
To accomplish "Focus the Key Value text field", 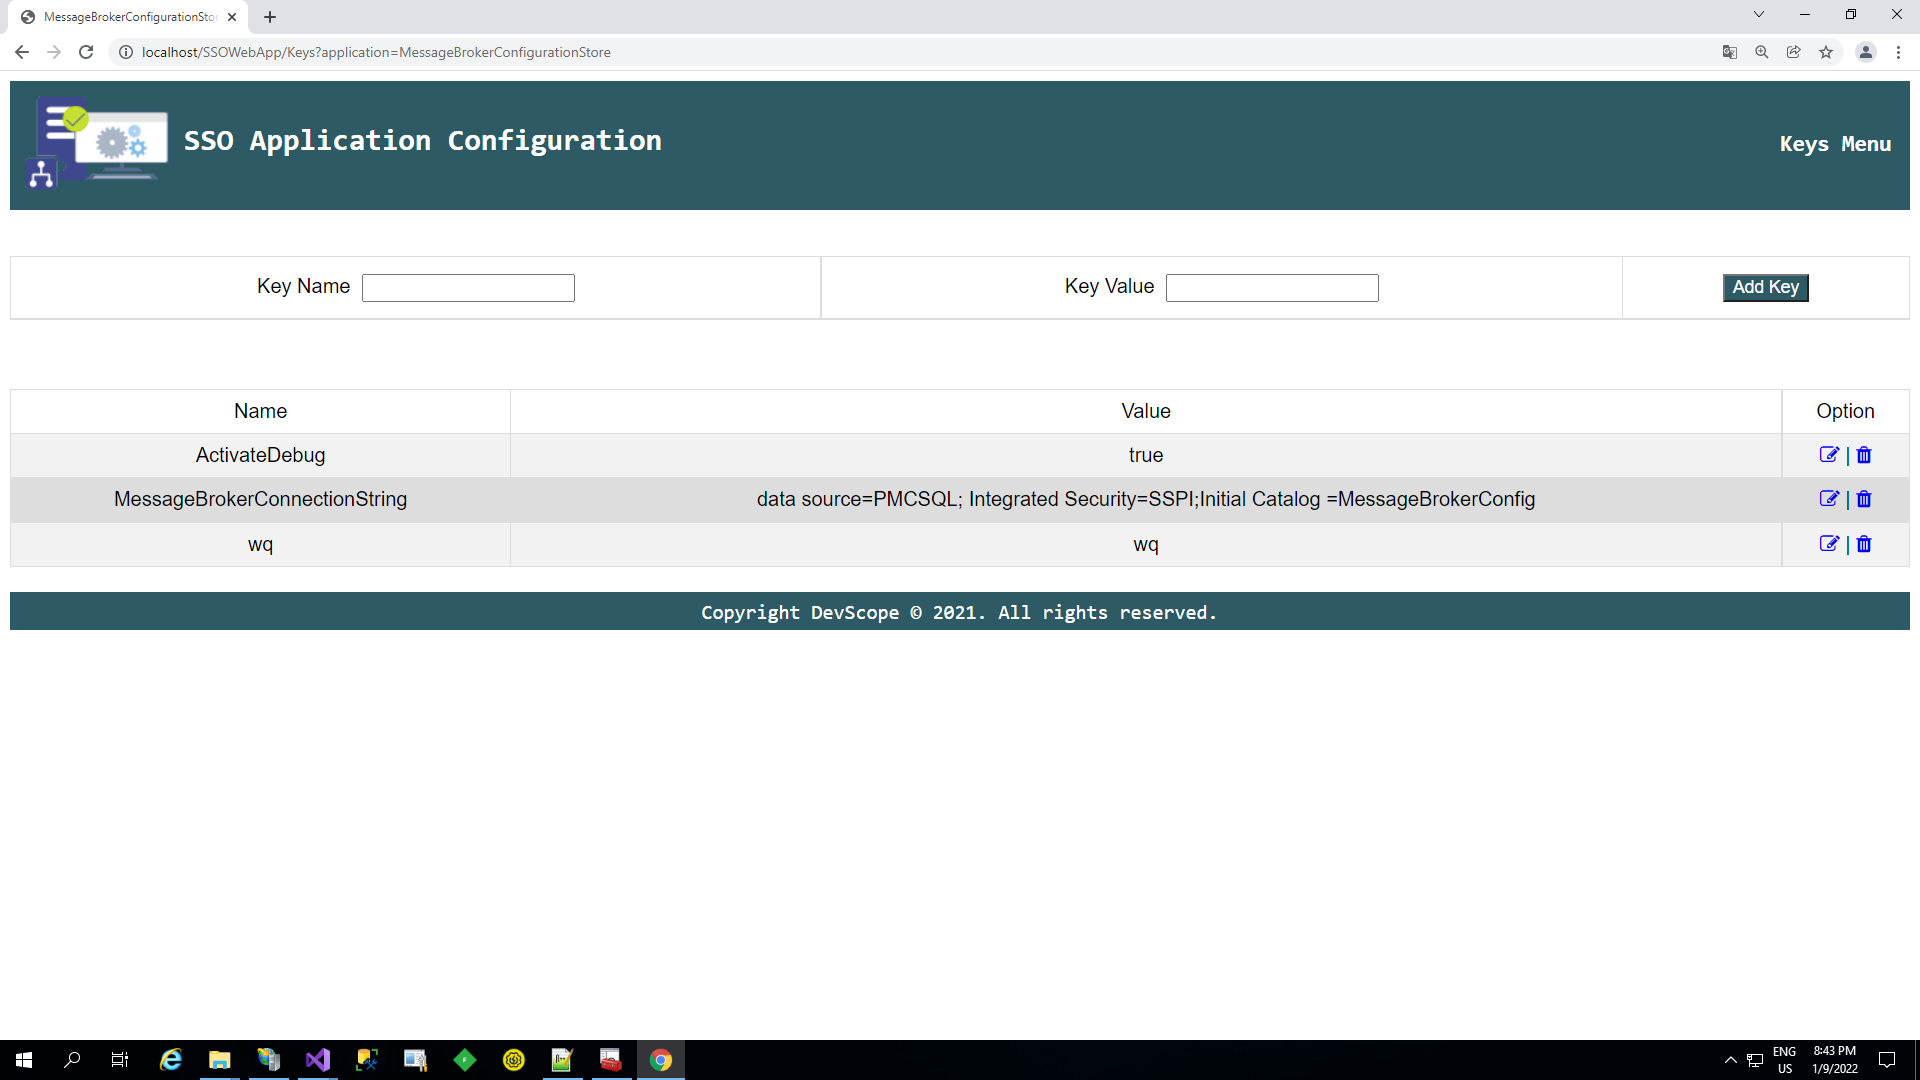I will (1272, 288).
